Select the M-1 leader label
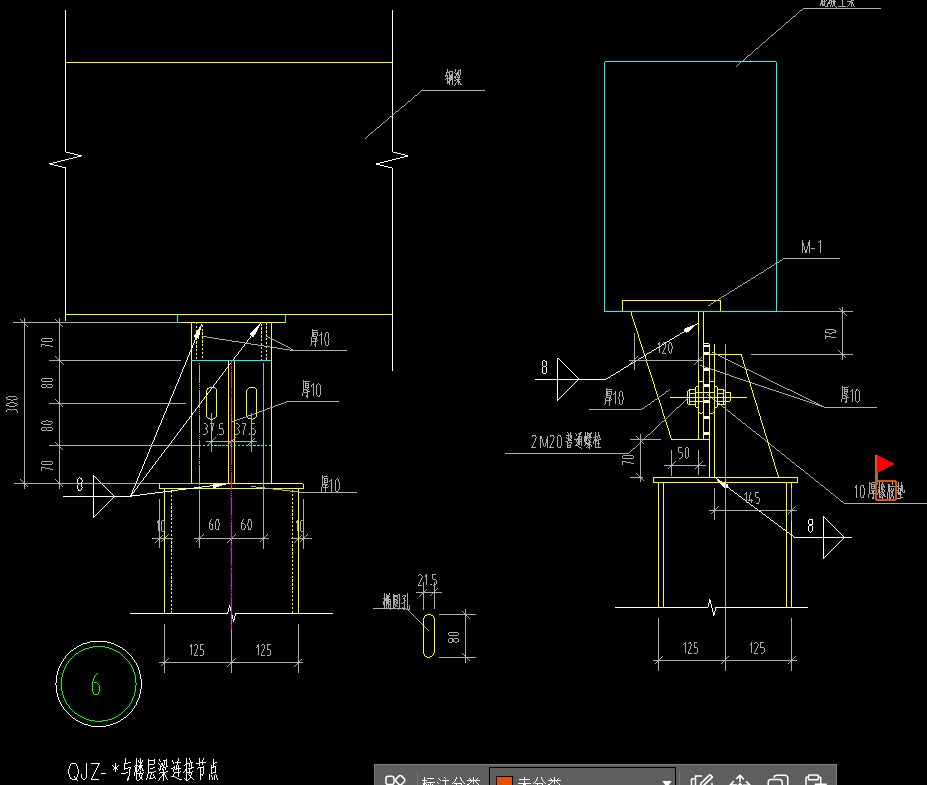Viewport: 927px width, 785px height. pos(811,247)
